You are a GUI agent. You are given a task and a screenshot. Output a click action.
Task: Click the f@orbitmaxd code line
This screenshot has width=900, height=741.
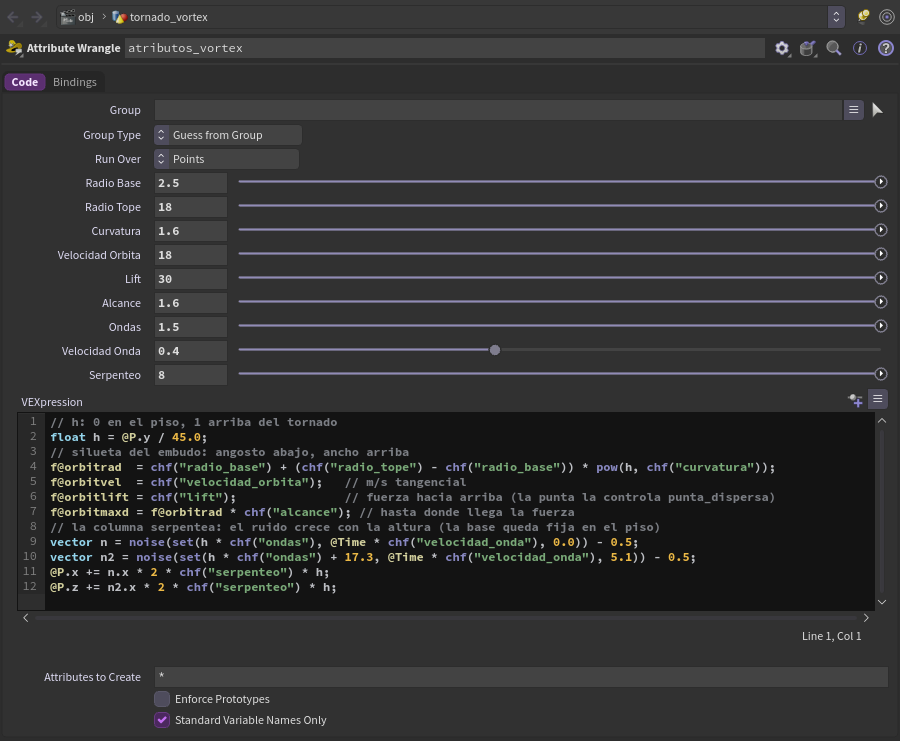pos(312,512)
